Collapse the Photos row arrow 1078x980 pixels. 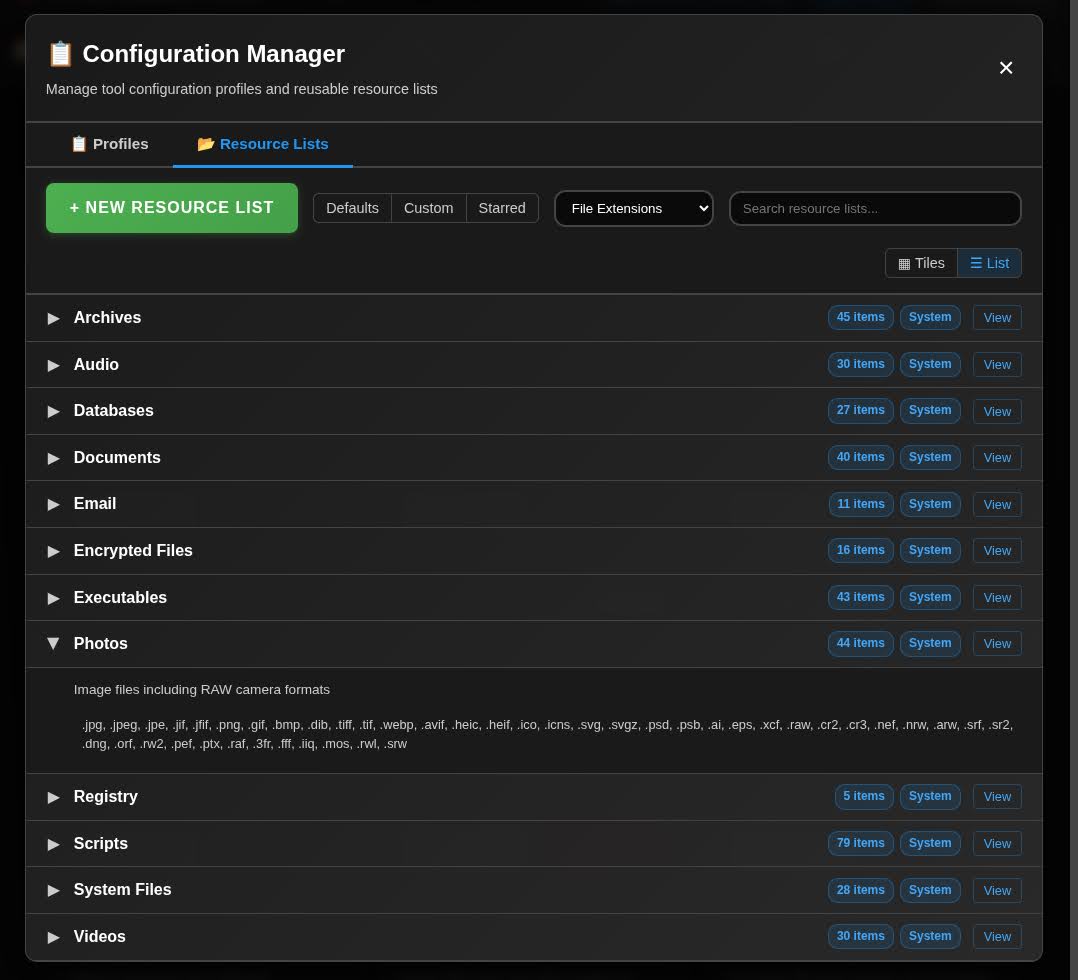coord(53,644)
